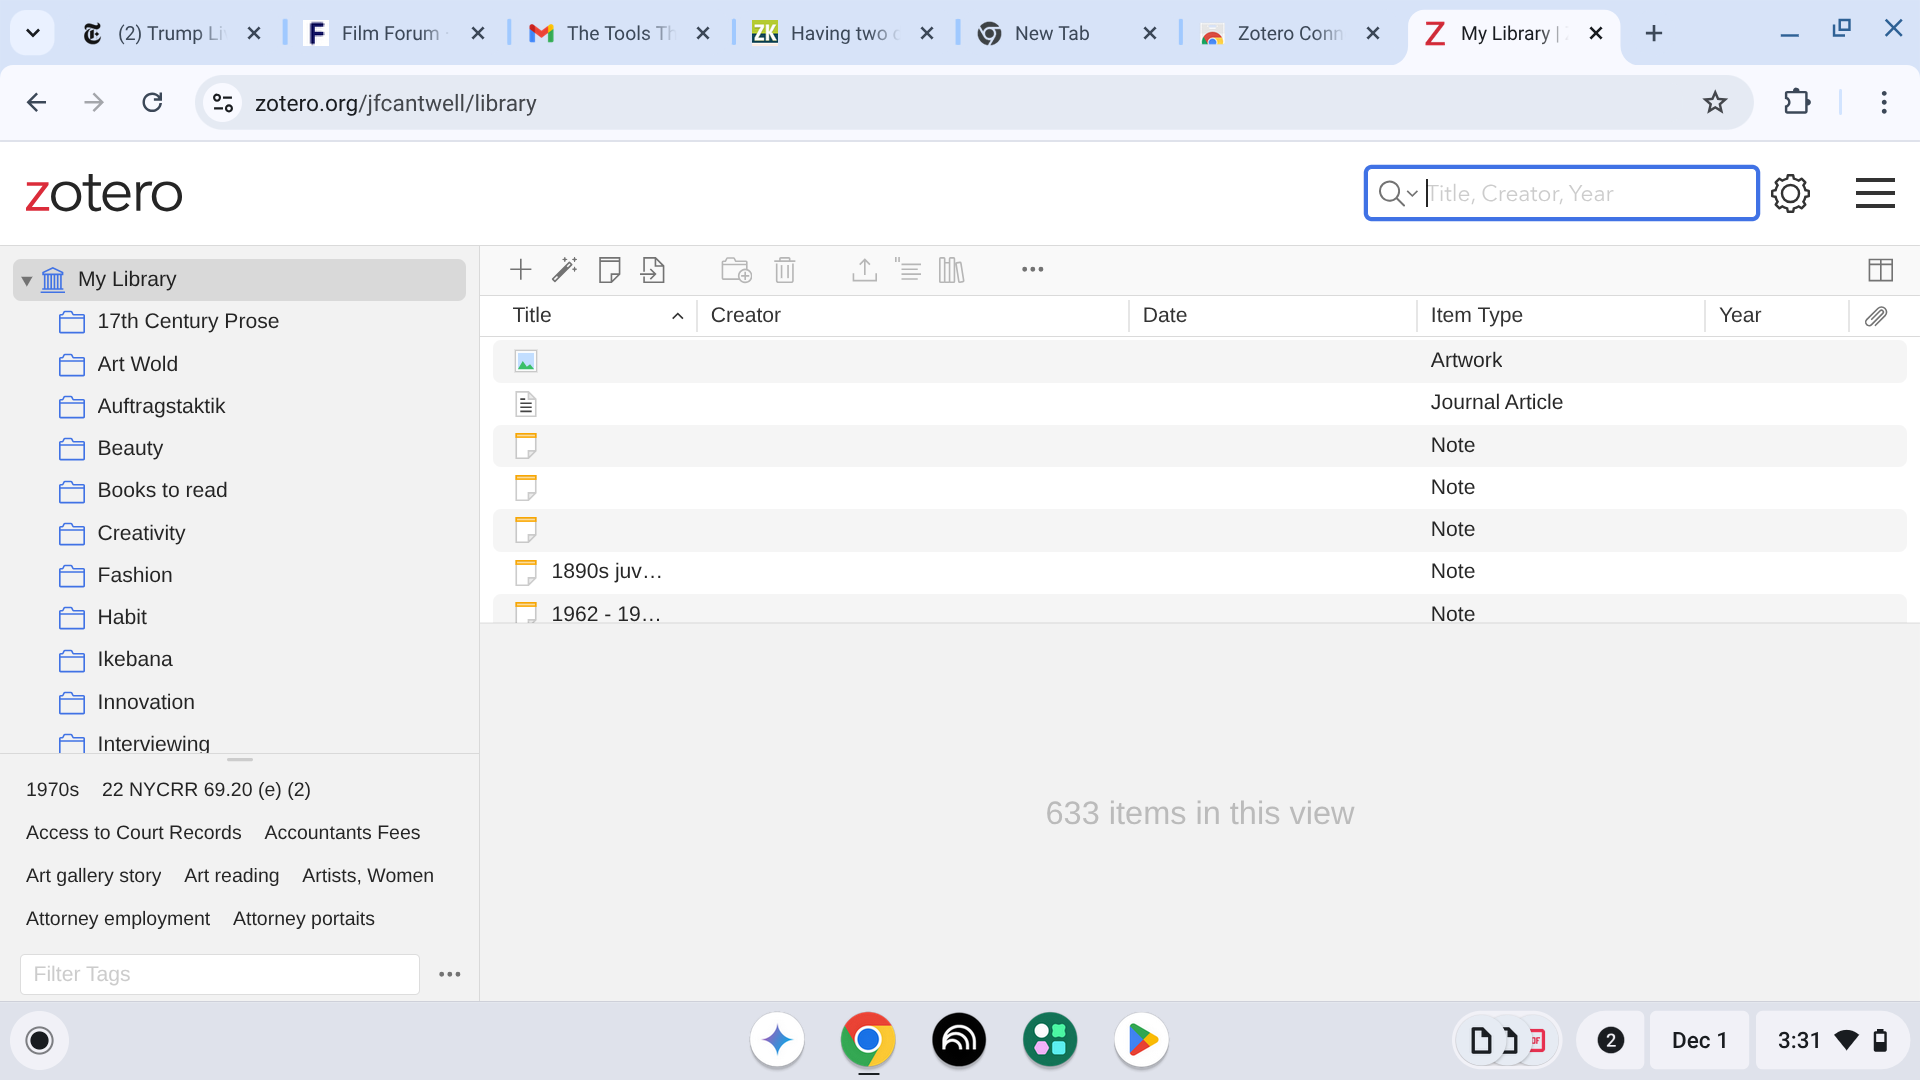Image resolution: width=1920 pixels, height=1080 pixels.
Task: Click the Add Attachment file icon
Action: (653, 270)
